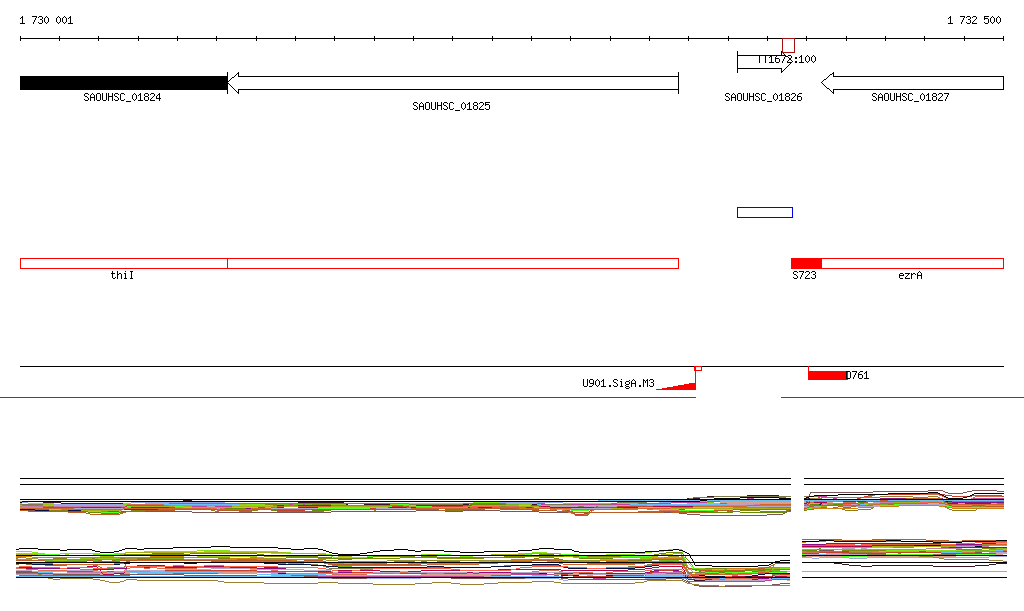Click the ezrA label text
The height and width of the screenshot is (611, 1024).
coord(910,275)
